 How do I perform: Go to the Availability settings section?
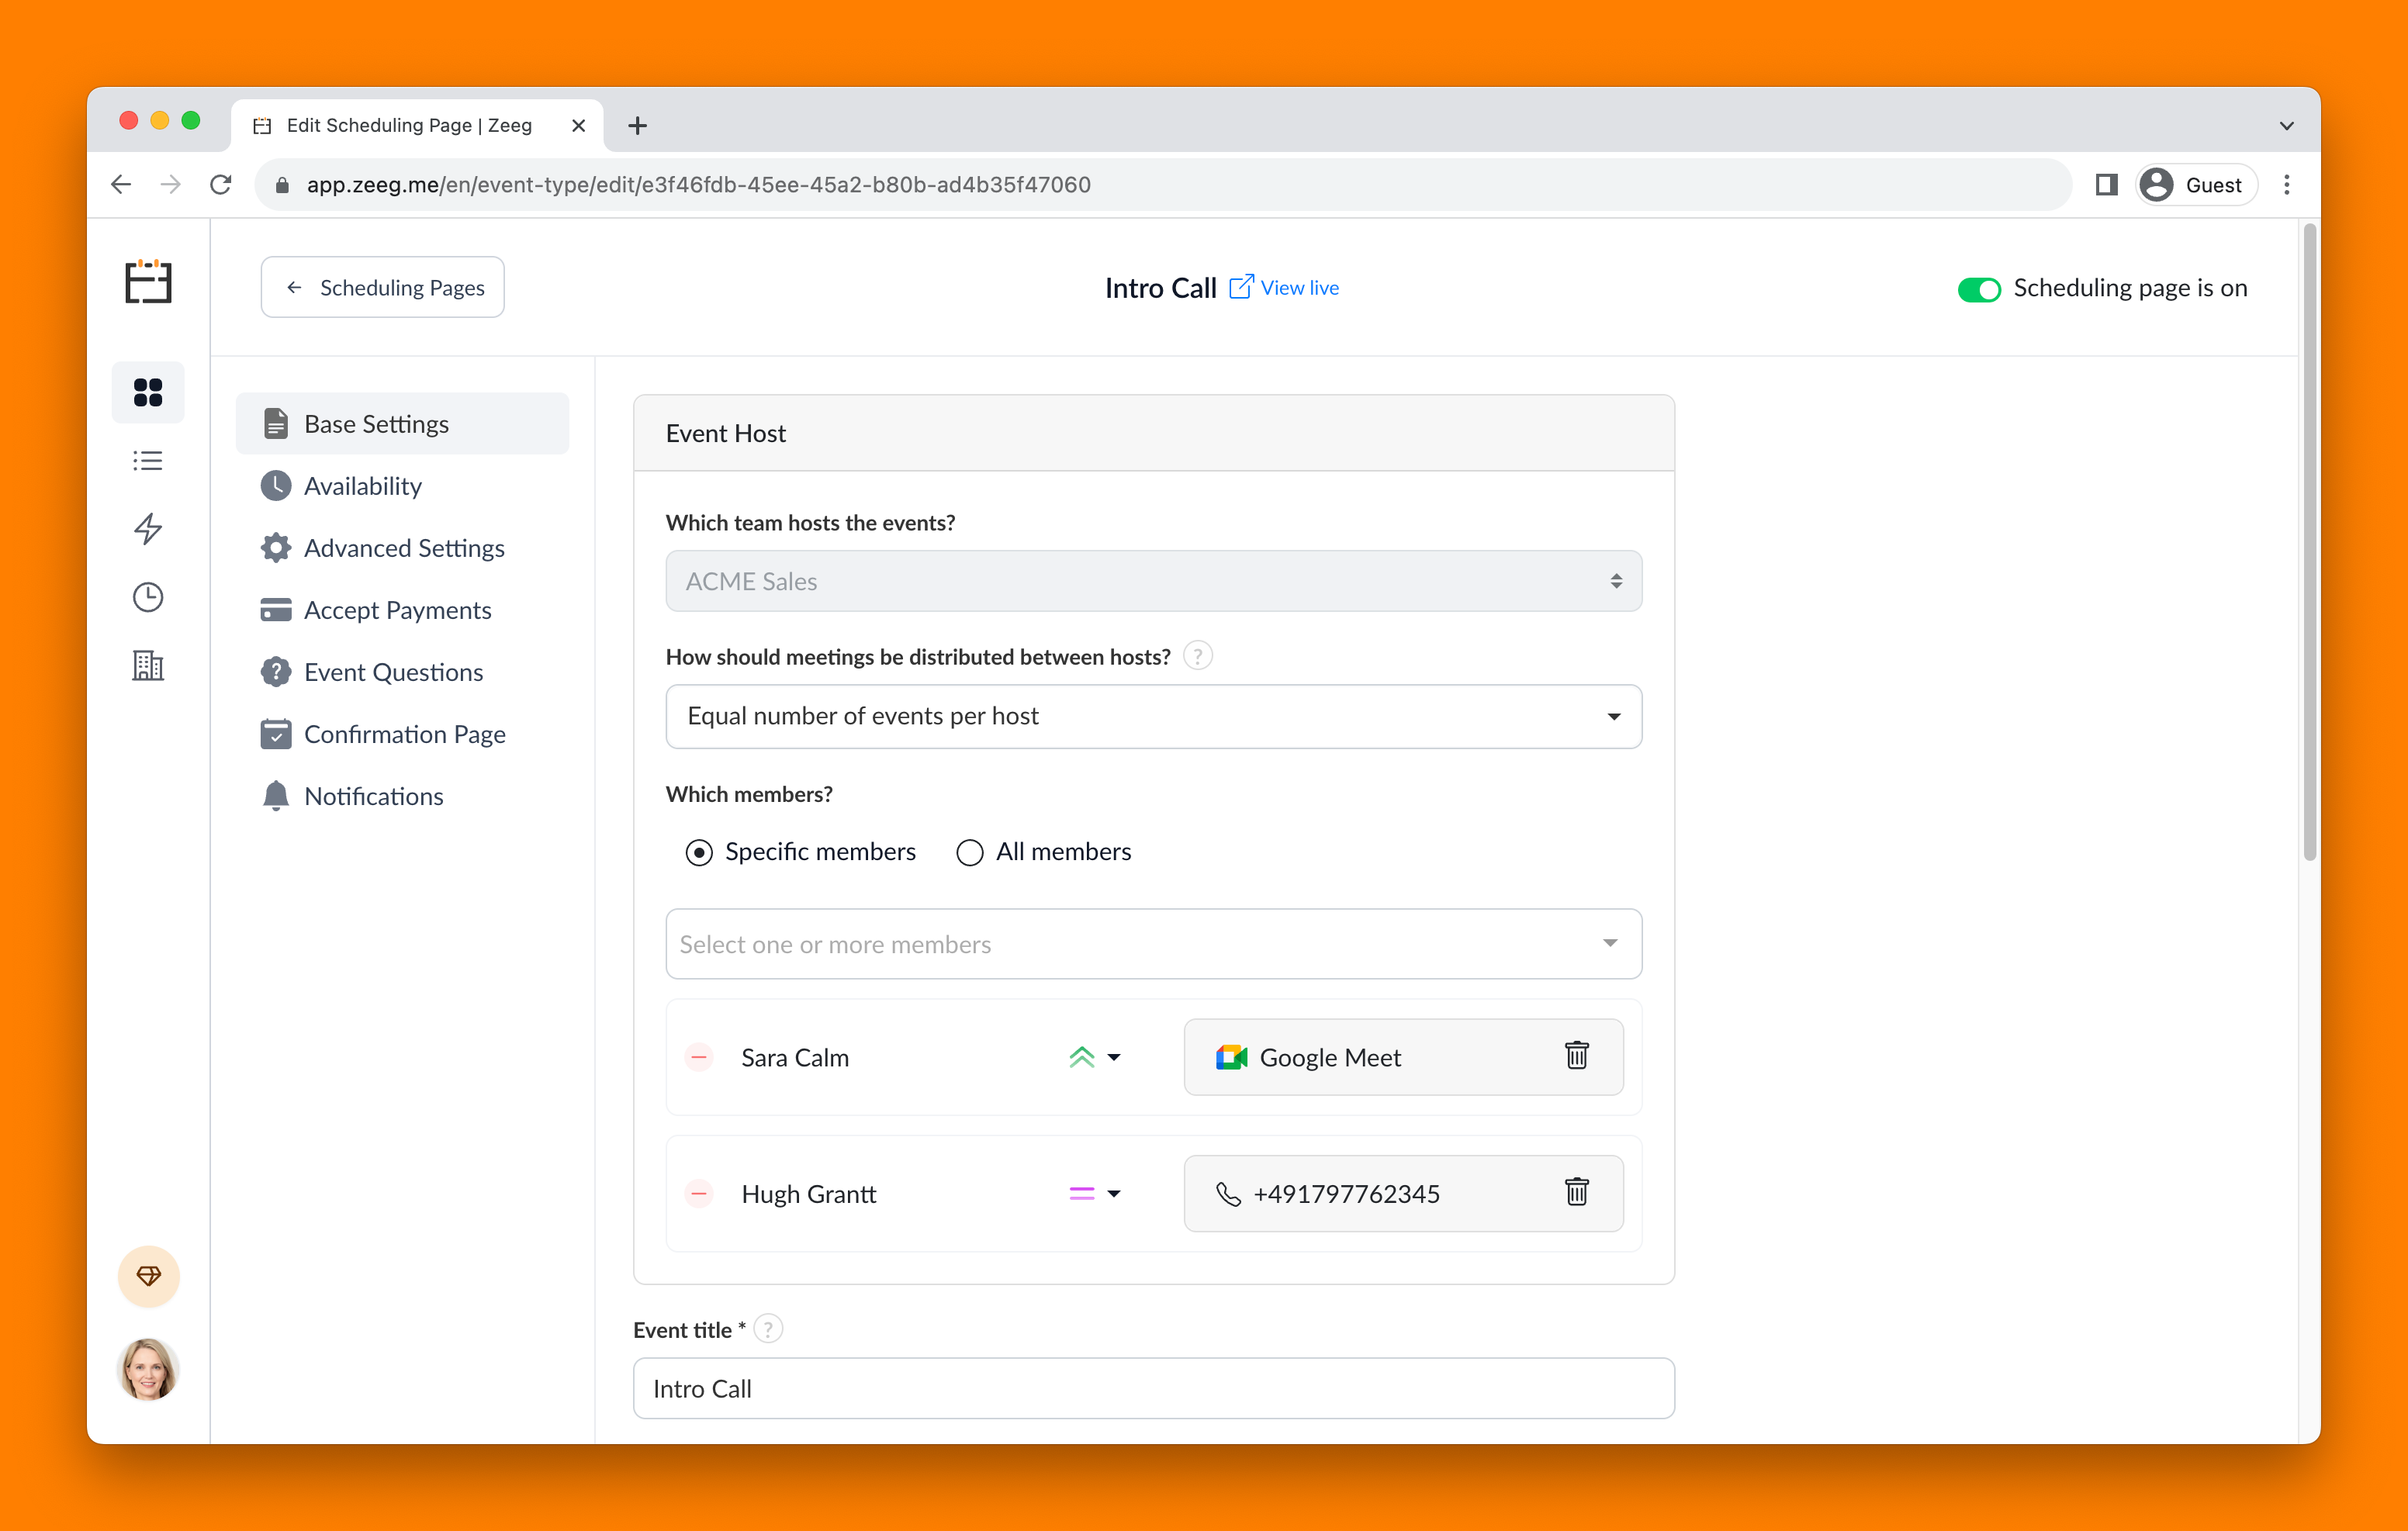[x=362, y=486]
